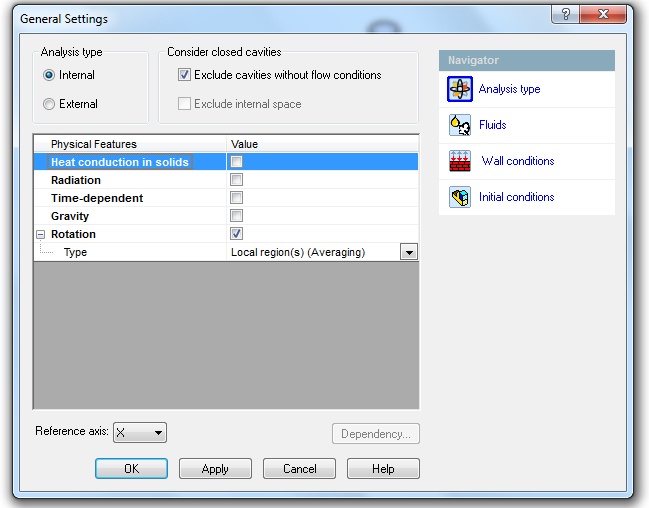The height and width of the screenshot is (508, 649).
Task: Click the Wall conditions brick icon
Action: coord(459,161)
